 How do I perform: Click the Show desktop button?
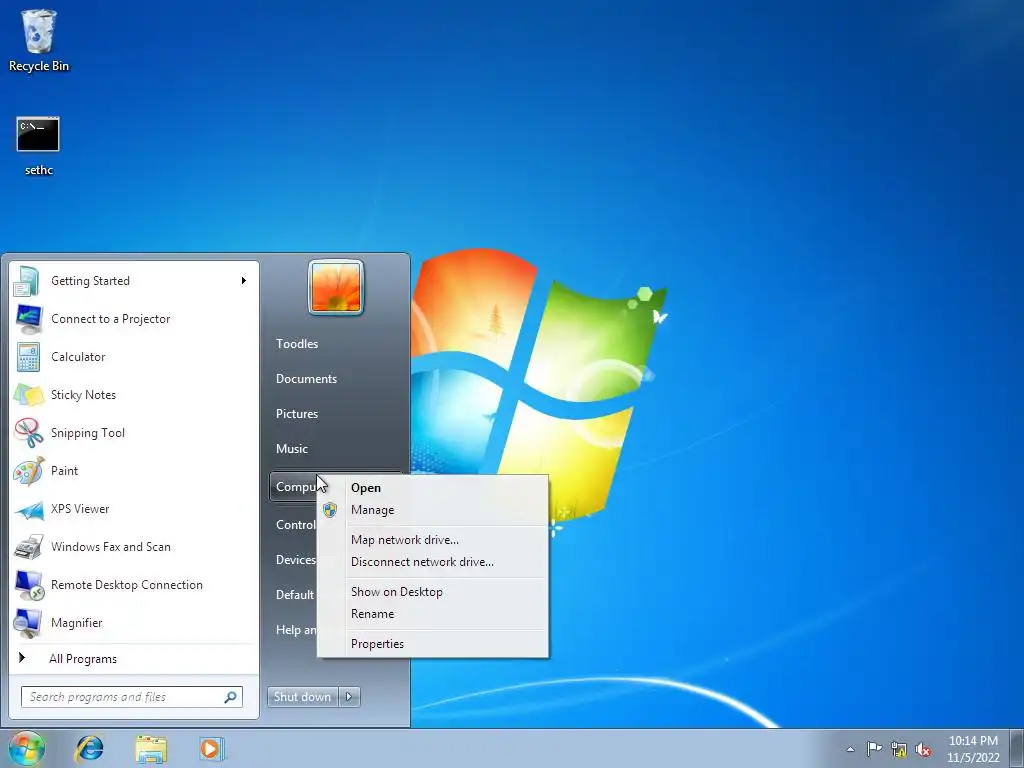(1018, 749)
